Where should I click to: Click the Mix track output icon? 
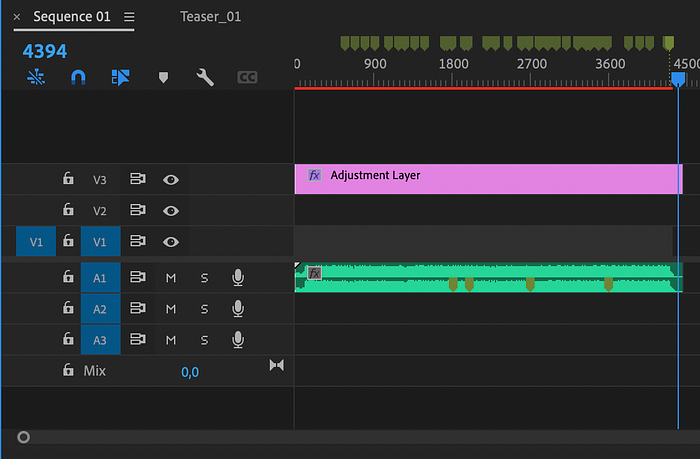276,365
